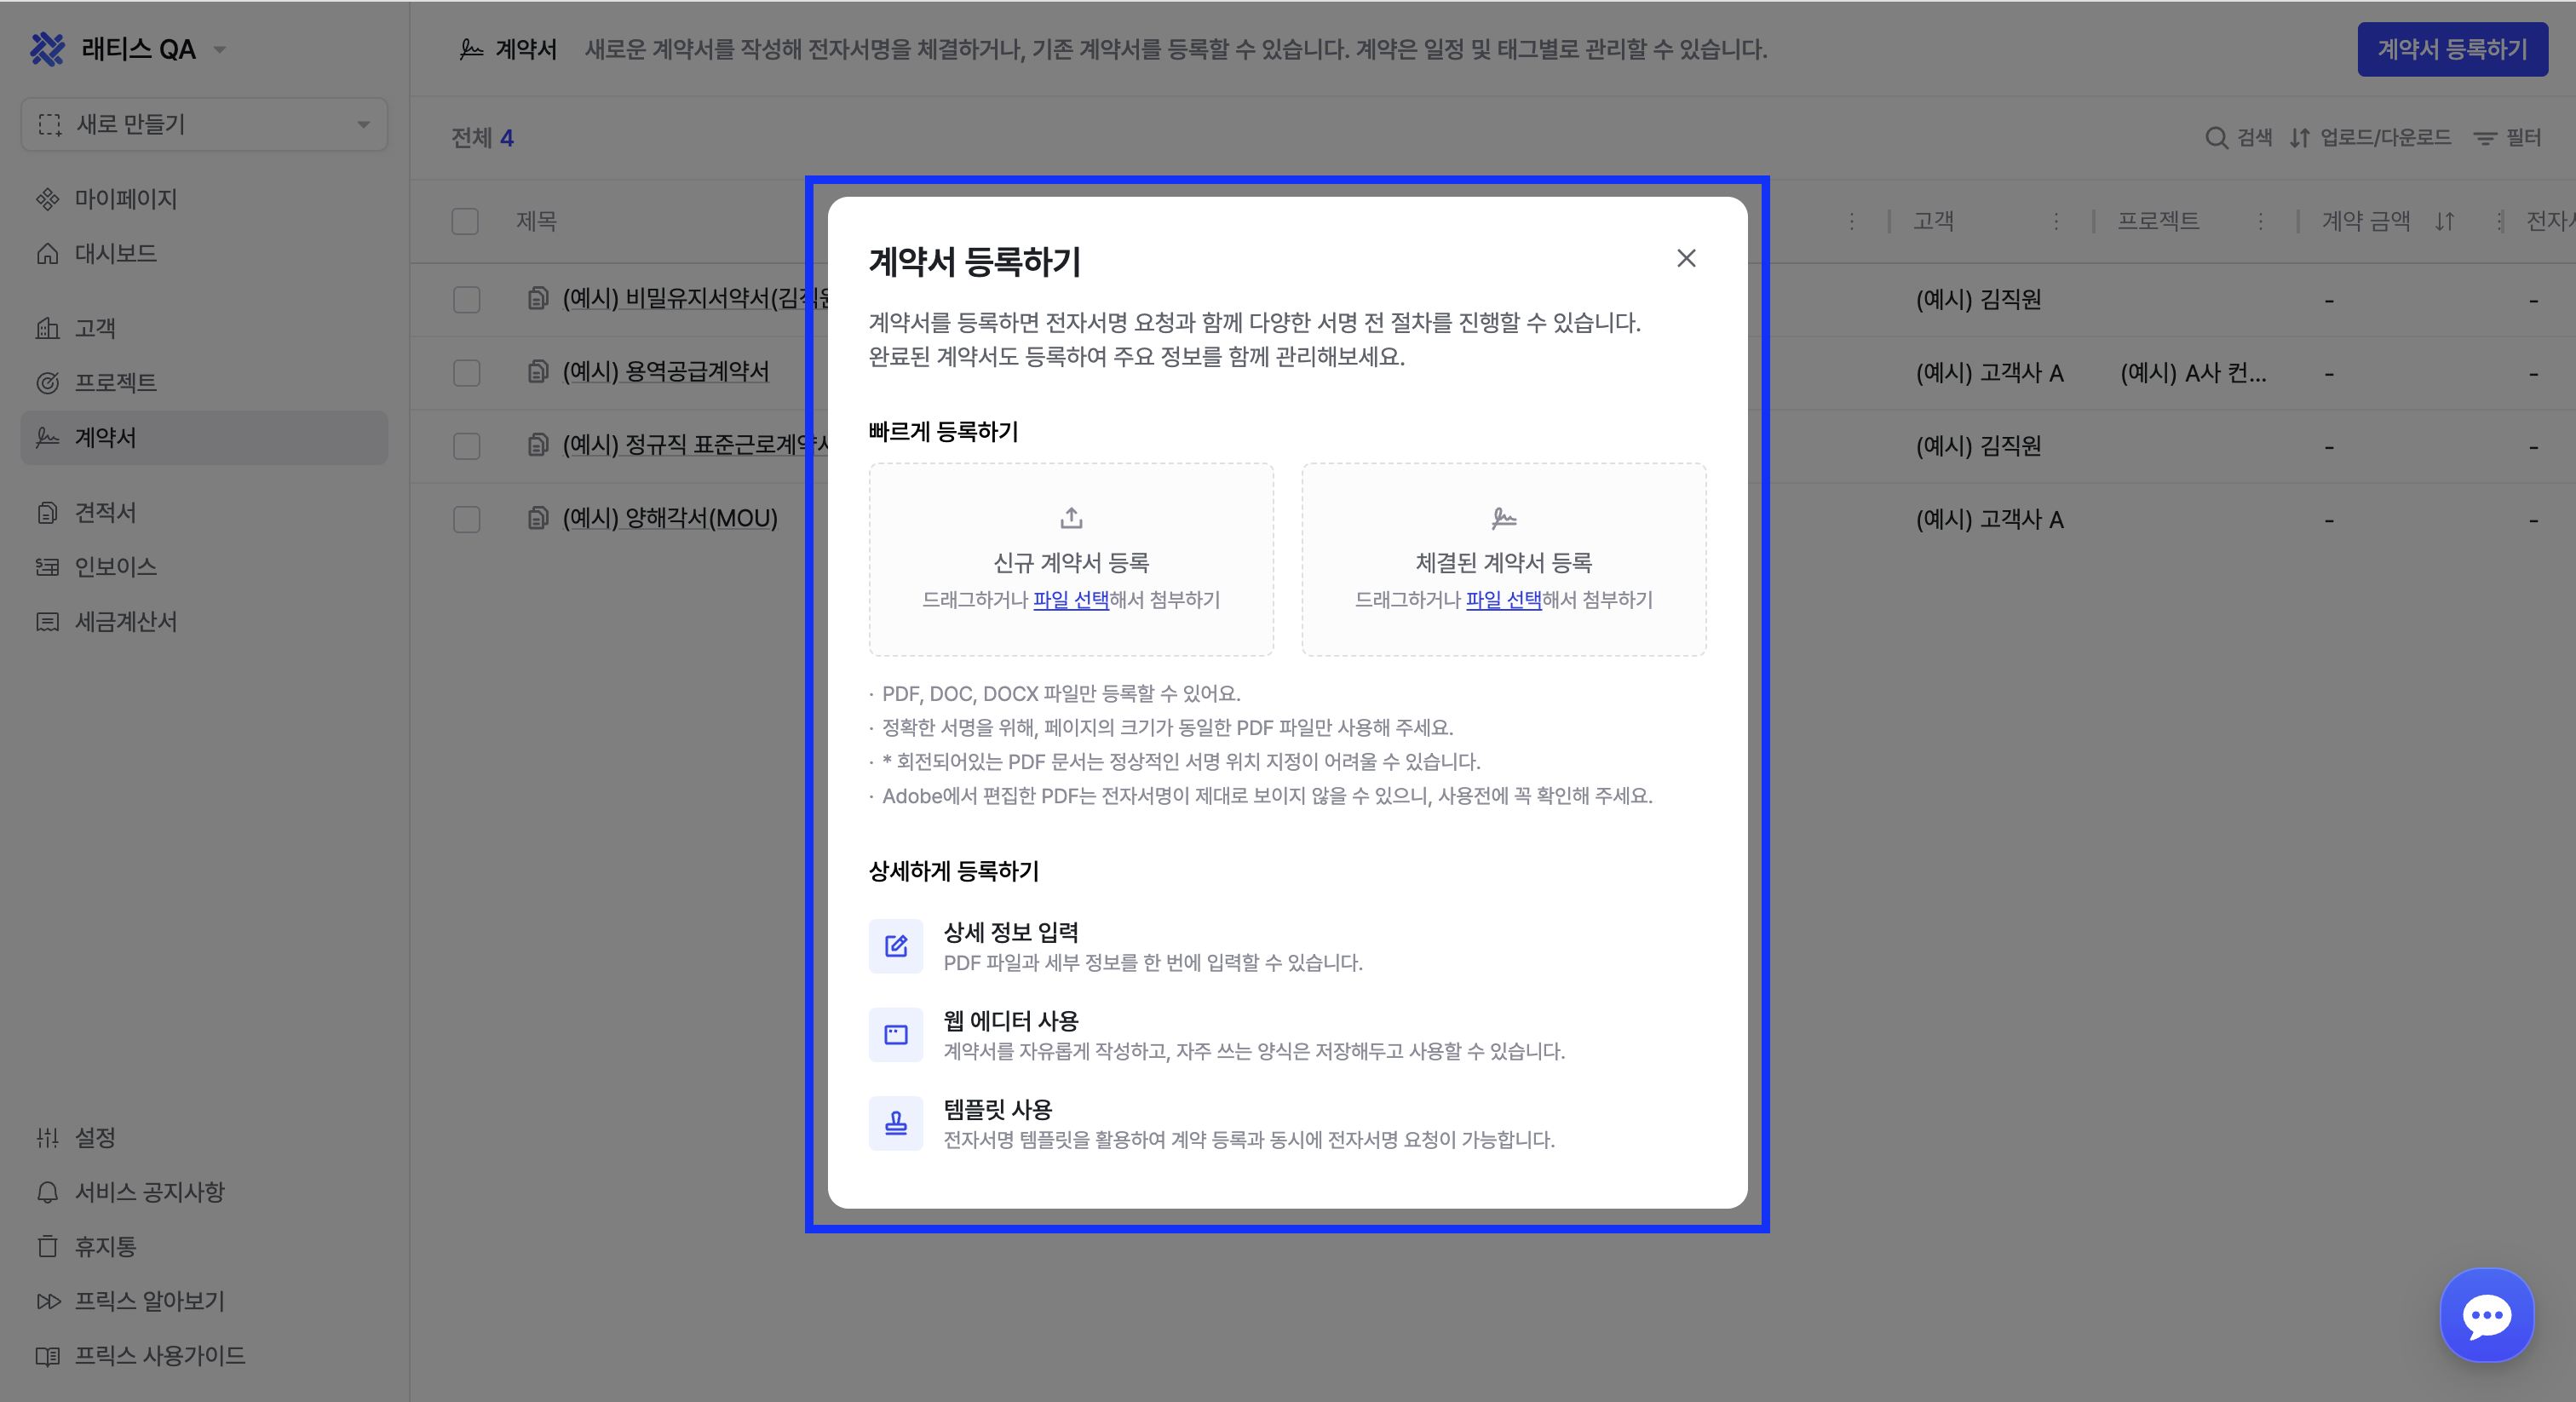Open the 래티스 QA workspace dropdown
Viewport: 2576px width, 1402px height.
click(220, 50)
